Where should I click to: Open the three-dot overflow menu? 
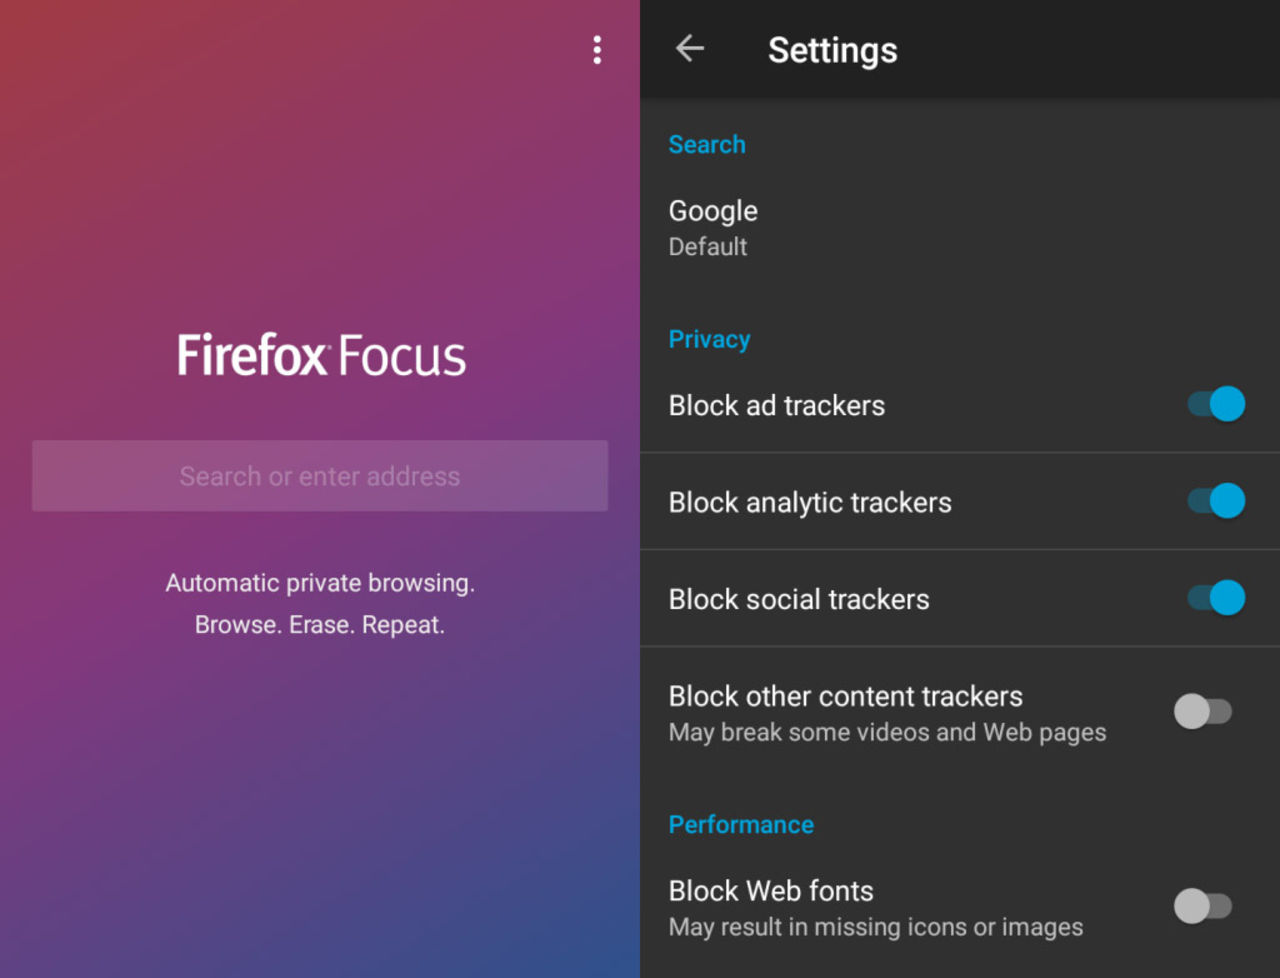[x=597, y=50]
